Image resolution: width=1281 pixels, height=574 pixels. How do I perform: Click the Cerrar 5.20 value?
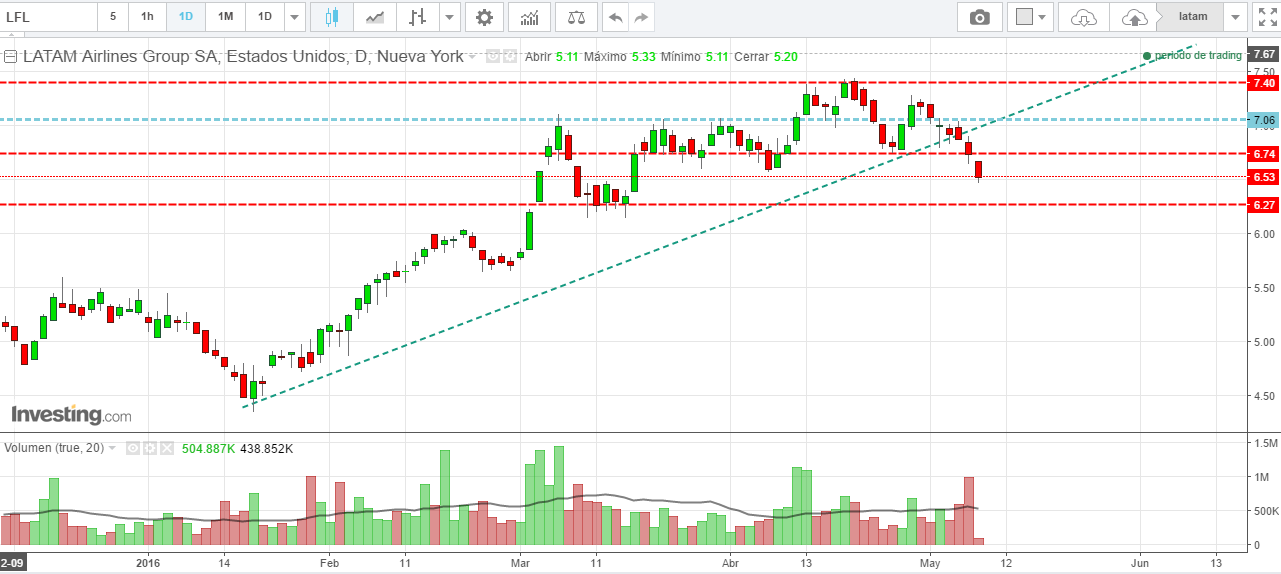tap(785, 57)
